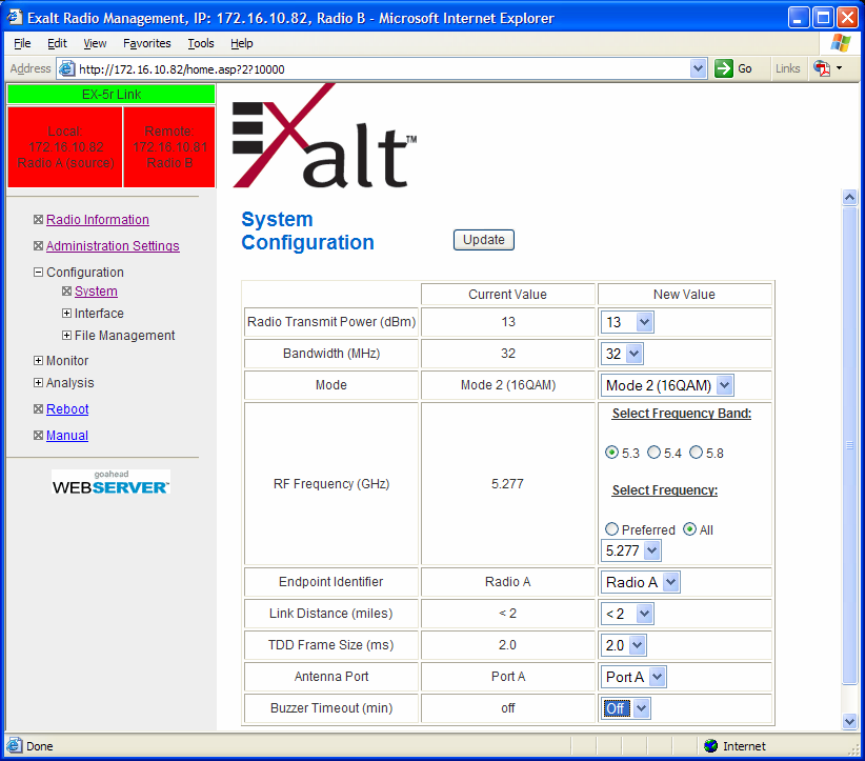Click the Remote radio red status box
Viewport: 865px width, 761px height.
tap(169, 147)
